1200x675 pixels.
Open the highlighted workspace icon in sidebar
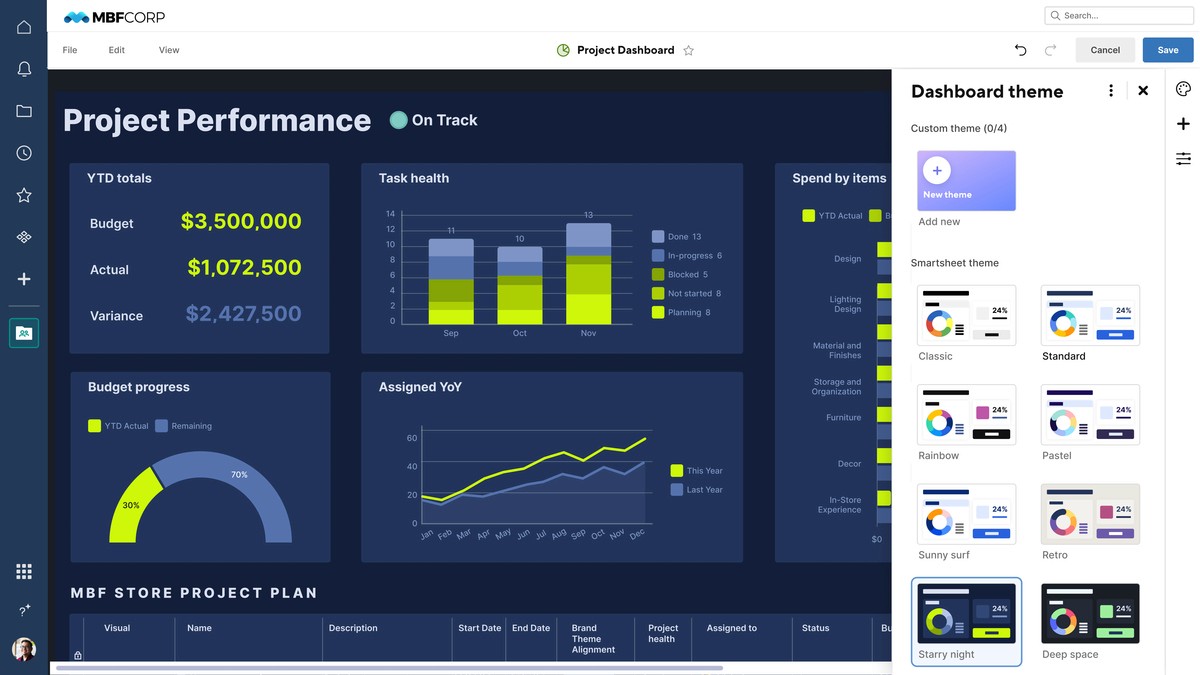[24, 333]
